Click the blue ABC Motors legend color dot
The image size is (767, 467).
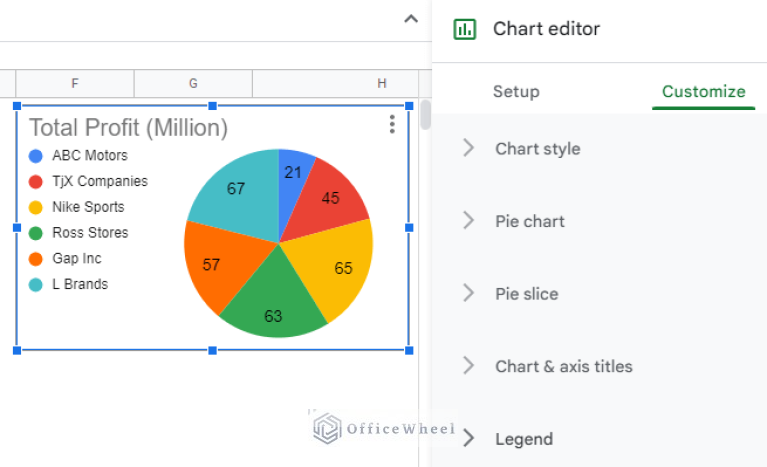[x=36, y=156]
